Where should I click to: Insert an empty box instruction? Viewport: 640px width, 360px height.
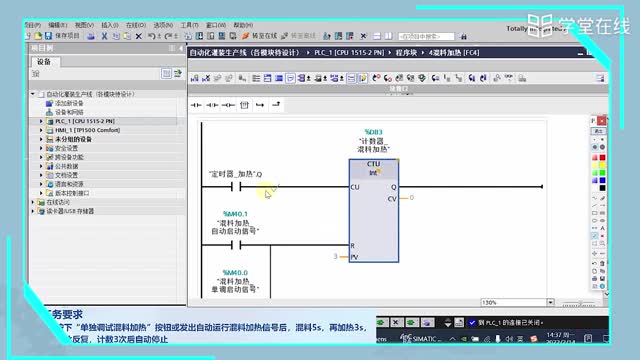(244, 105)
